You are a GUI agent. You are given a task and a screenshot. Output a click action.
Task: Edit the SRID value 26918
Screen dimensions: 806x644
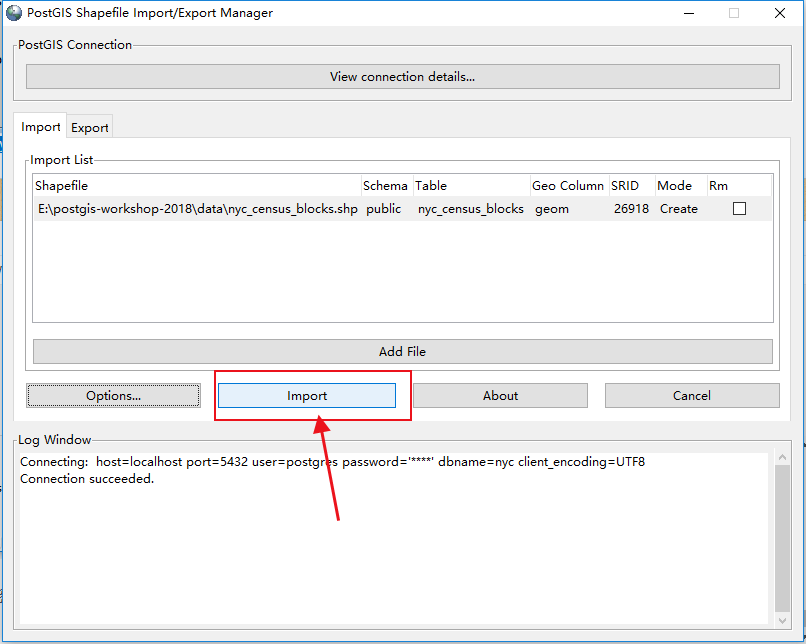(631, 209)
